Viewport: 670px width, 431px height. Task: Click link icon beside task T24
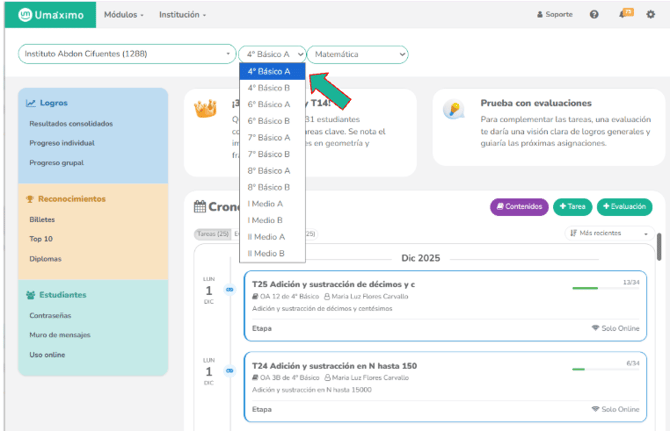click(229, 370)
